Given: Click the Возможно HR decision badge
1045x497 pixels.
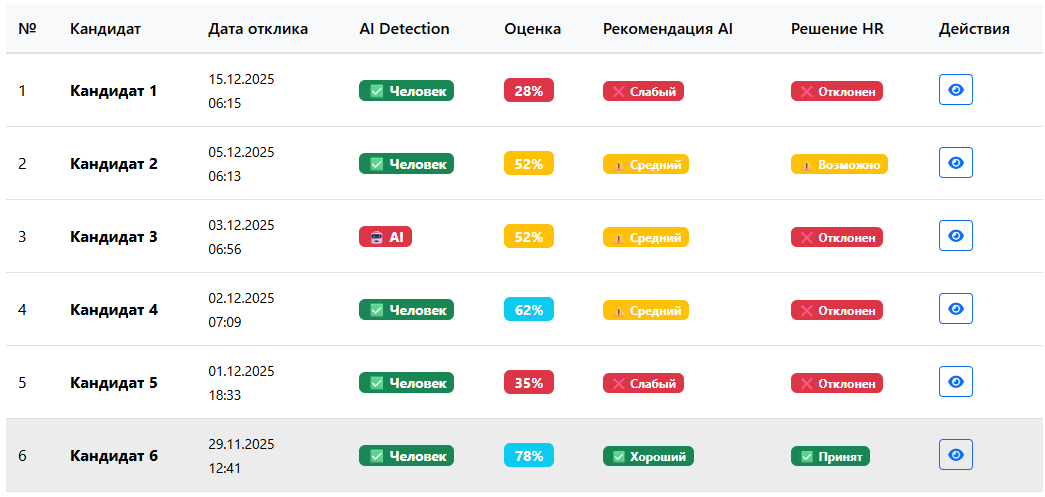Looking at the screenshot, I should click(x=839, y=164).
